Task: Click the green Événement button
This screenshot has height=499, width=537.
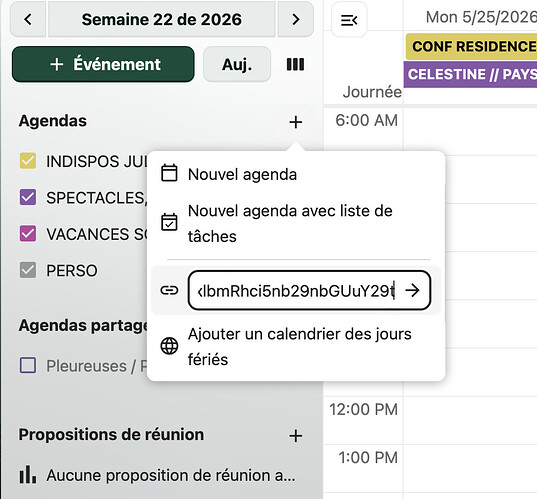Action: click(x=103, y=64)
